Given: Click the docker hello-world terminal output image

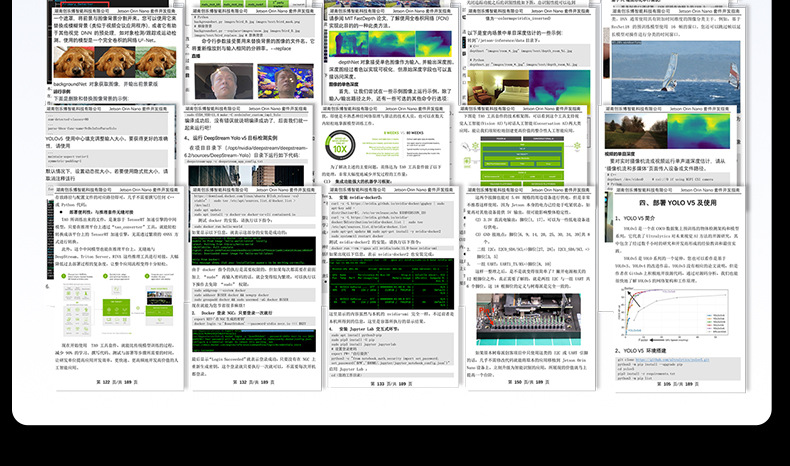Looking at the screenshot, I should click(253, 251).
